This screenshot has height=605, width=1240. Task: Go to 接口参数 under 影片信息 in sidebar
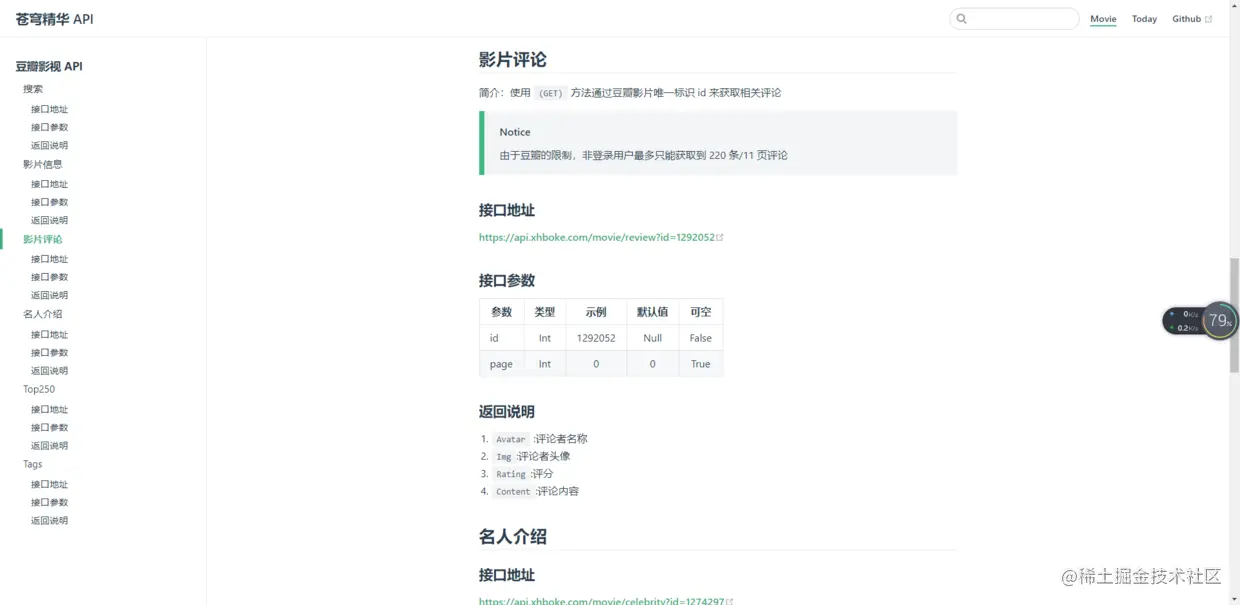coord(49,202)
